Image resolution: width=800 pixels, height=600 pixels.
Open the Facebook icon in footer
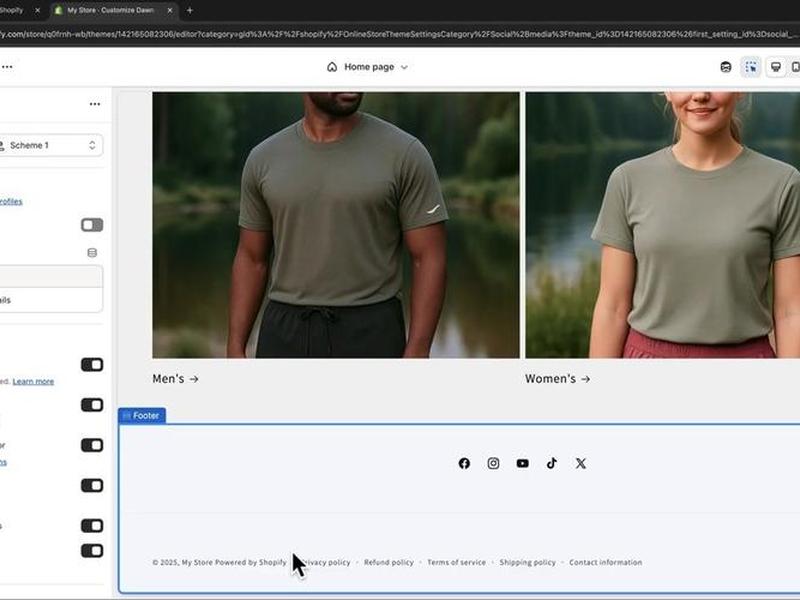click(464, 463)
